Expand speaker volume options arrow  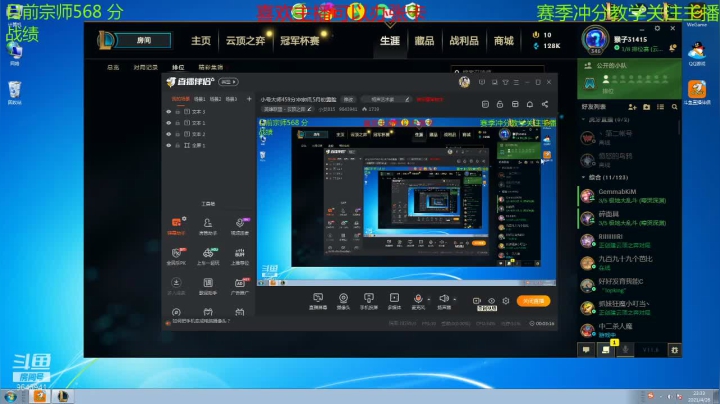tap(455, 299)
